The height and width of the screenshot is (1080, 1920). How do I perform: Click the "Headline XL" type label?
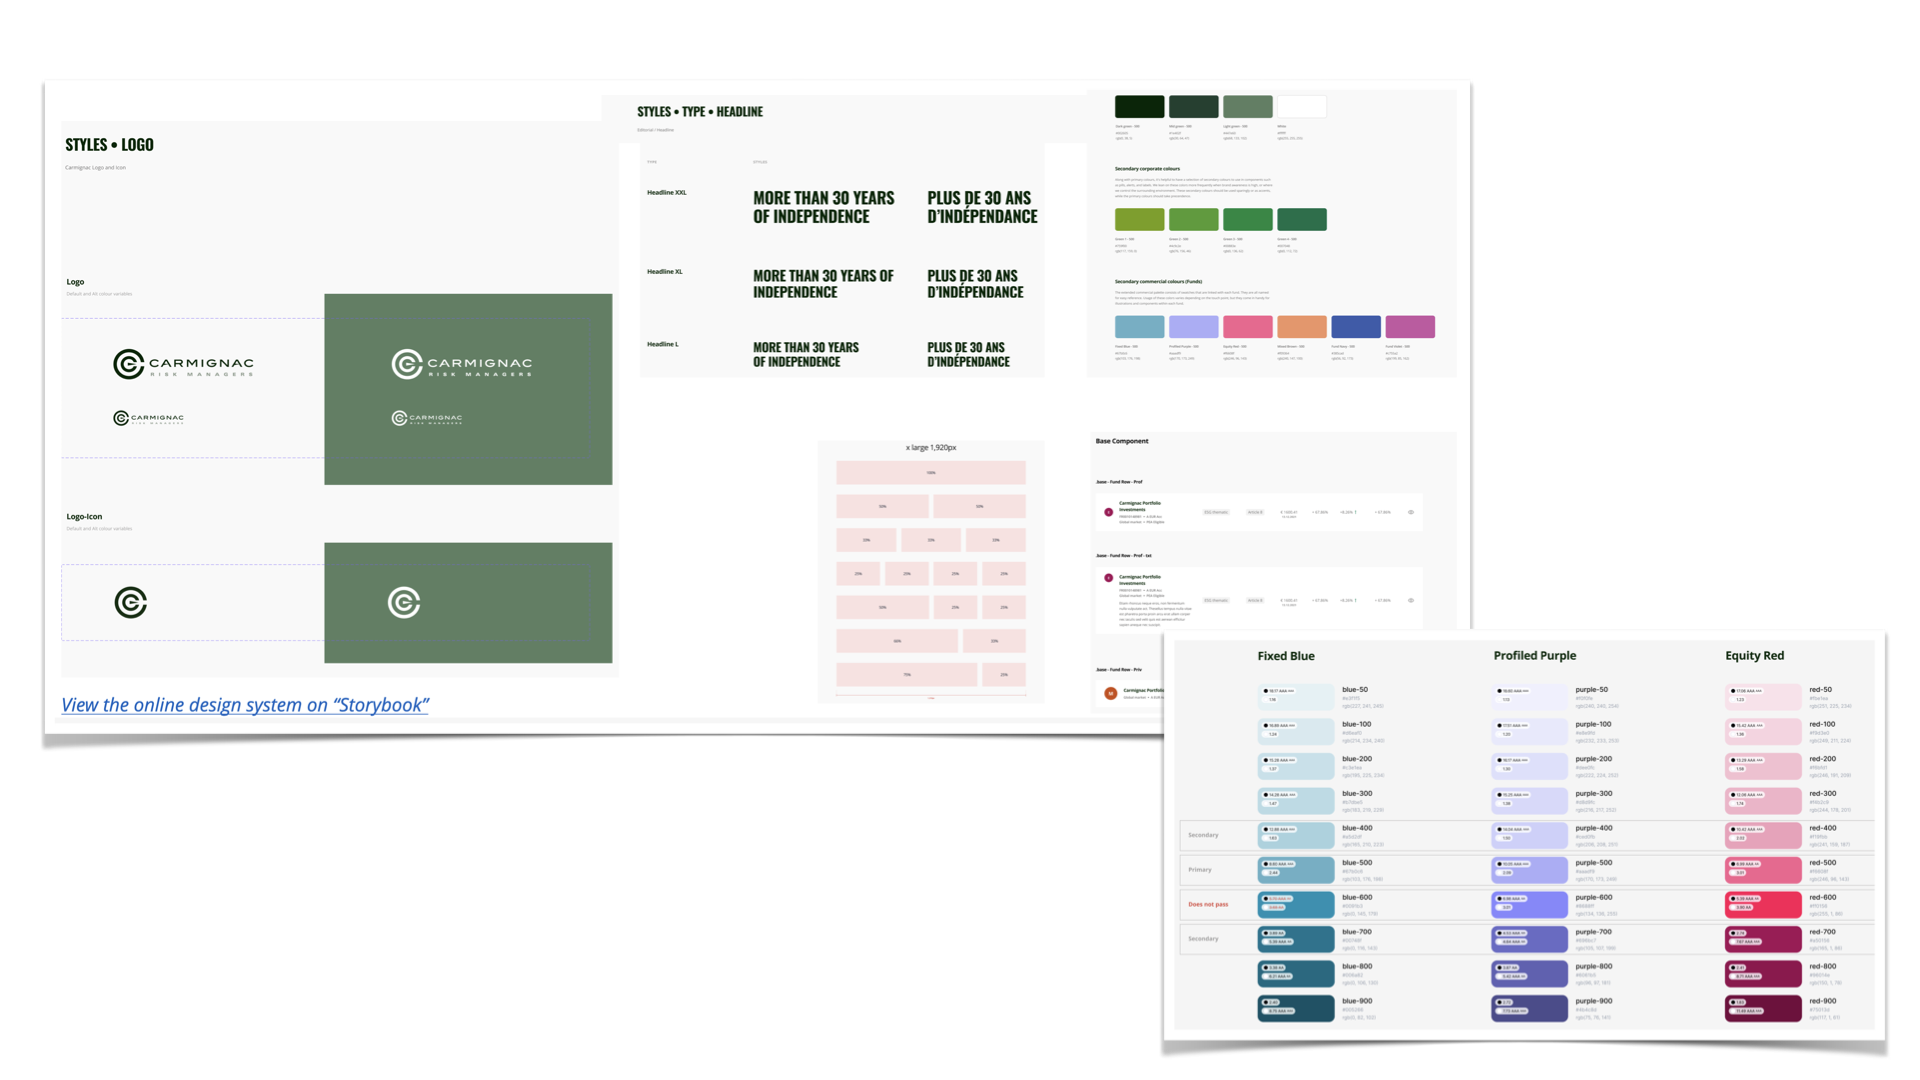point(665,271)
